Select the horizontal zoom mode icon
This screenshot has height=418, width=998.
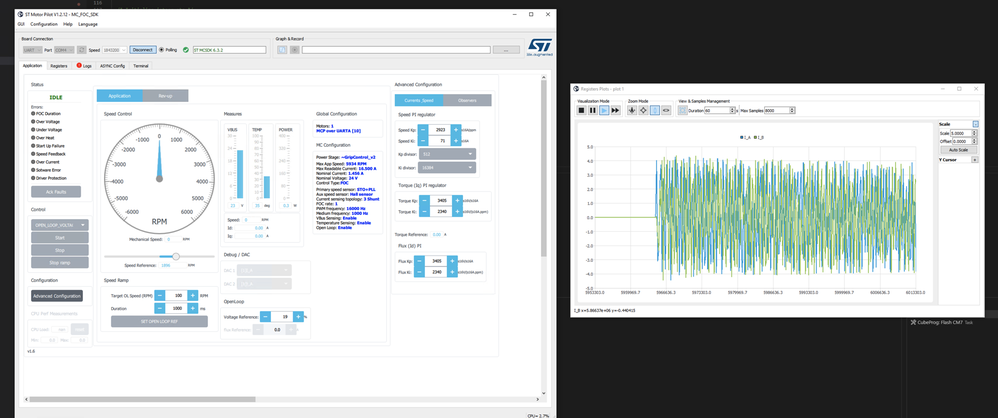coord(666,110)
